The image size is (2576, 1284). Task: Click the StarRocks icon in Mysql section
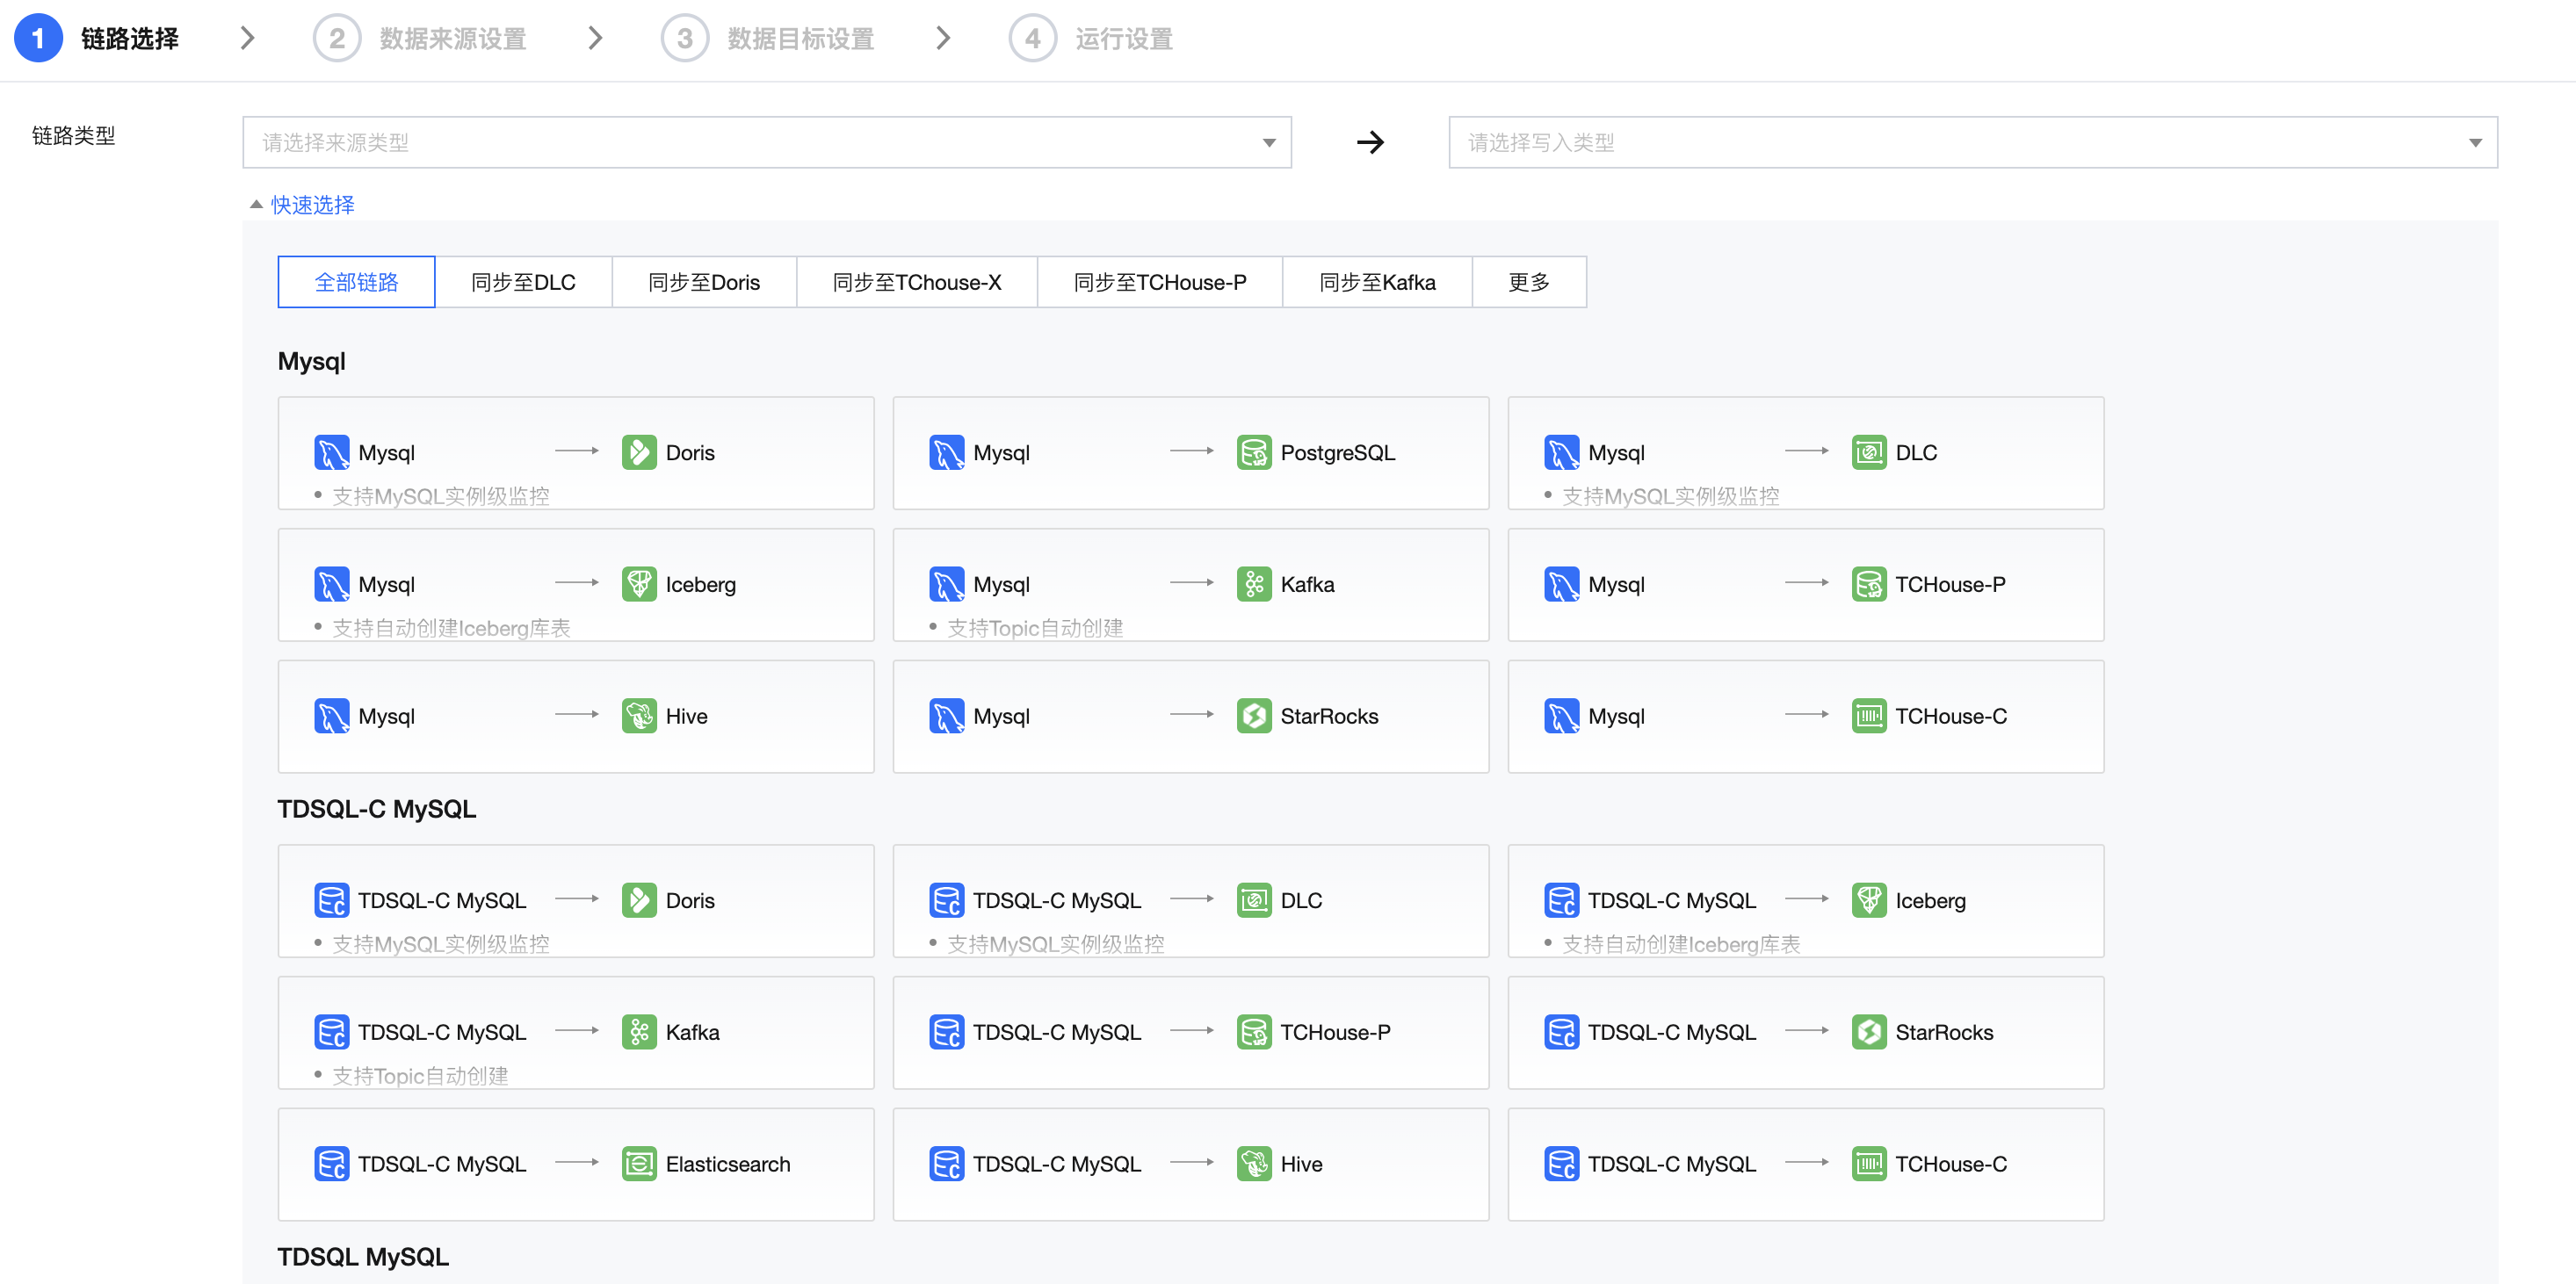1253,716
